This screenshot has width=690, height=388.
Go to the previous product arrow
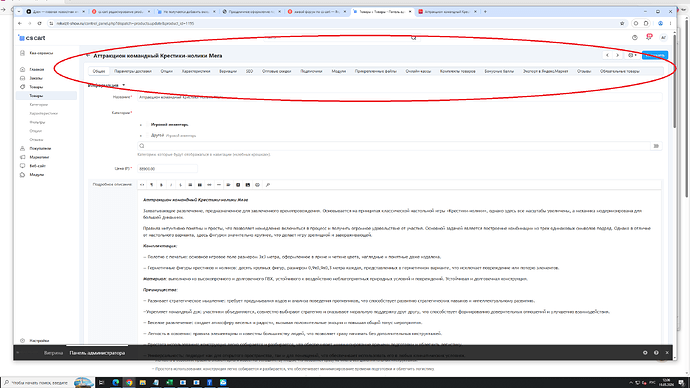[x=607, y=55]
